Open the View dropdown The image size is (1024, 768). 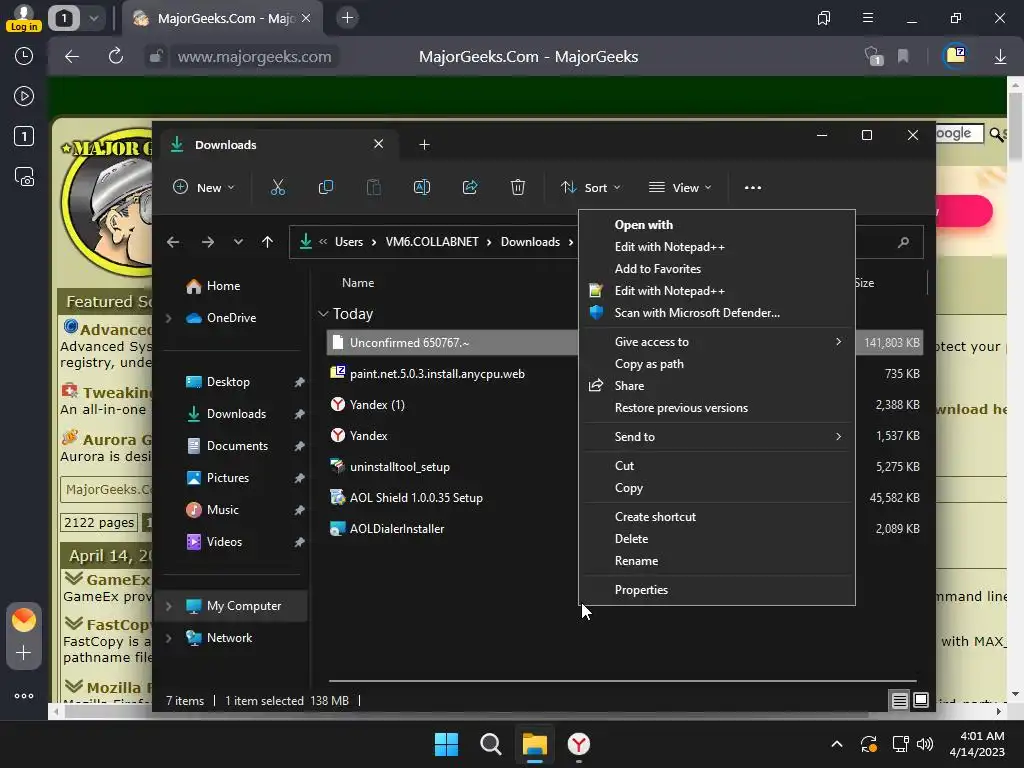(680, 187)
